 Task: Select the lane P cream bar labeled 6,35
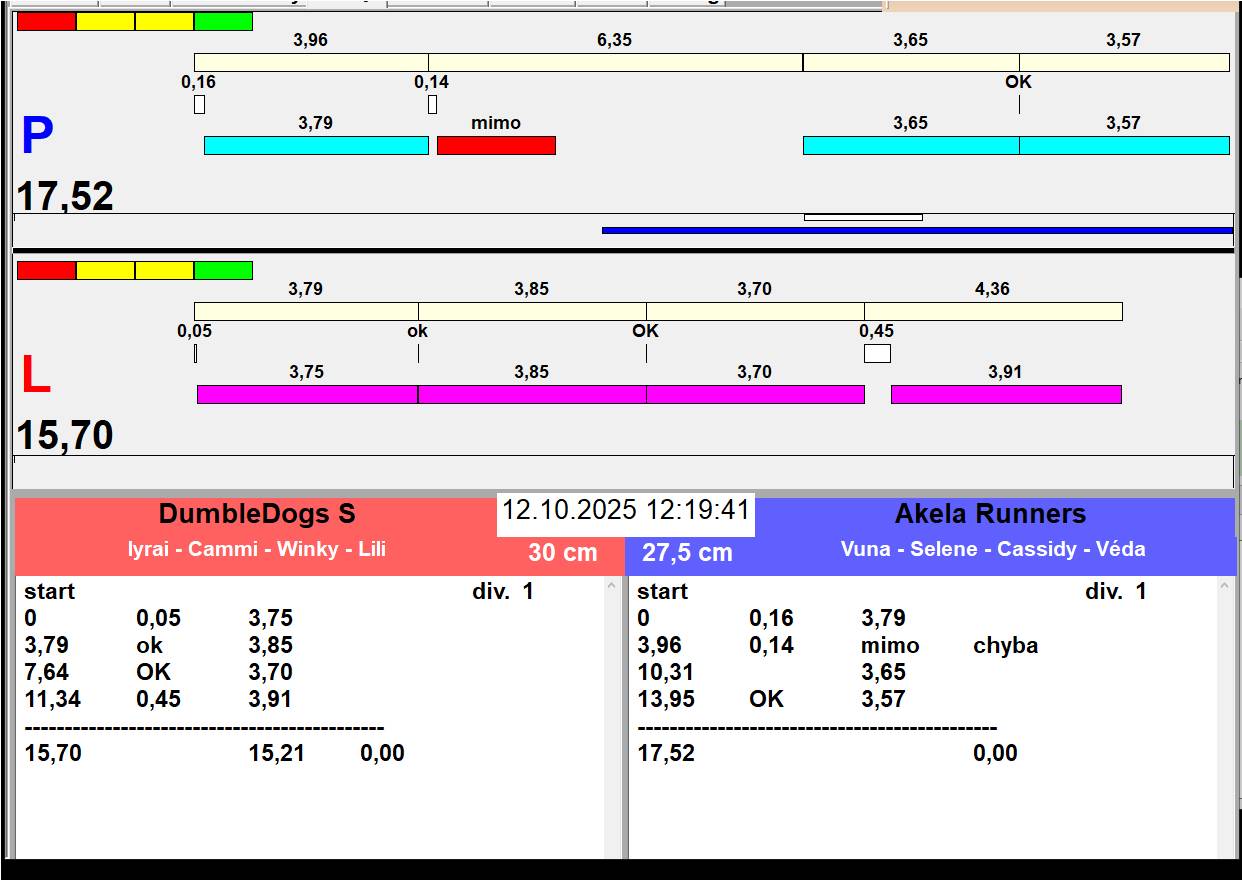tap(615, 62)
